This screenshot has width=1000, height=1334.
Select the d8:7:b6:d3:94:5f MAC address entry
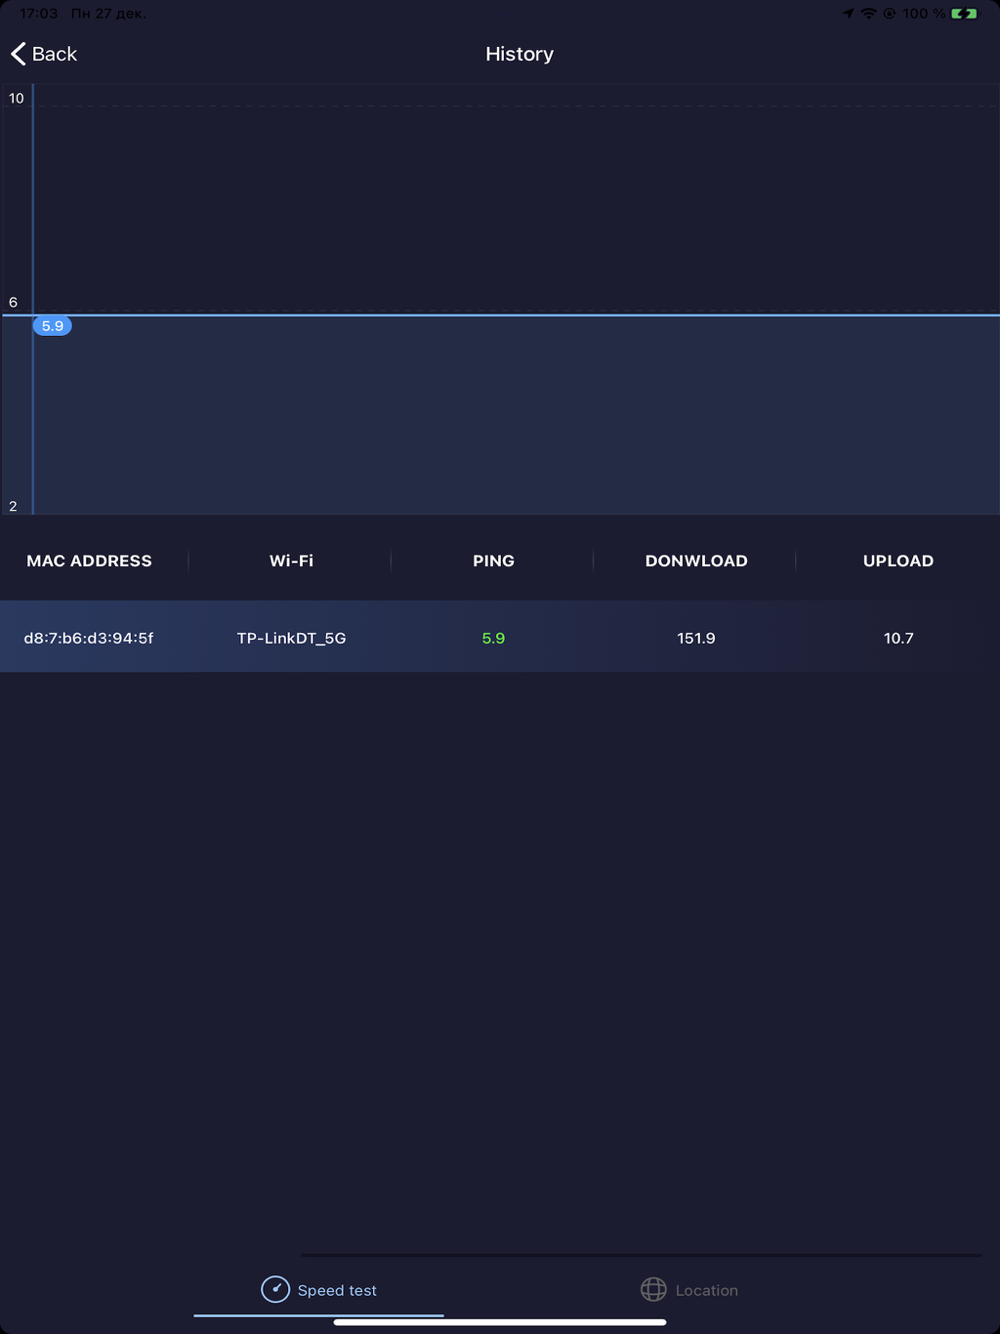coord(89,638)
